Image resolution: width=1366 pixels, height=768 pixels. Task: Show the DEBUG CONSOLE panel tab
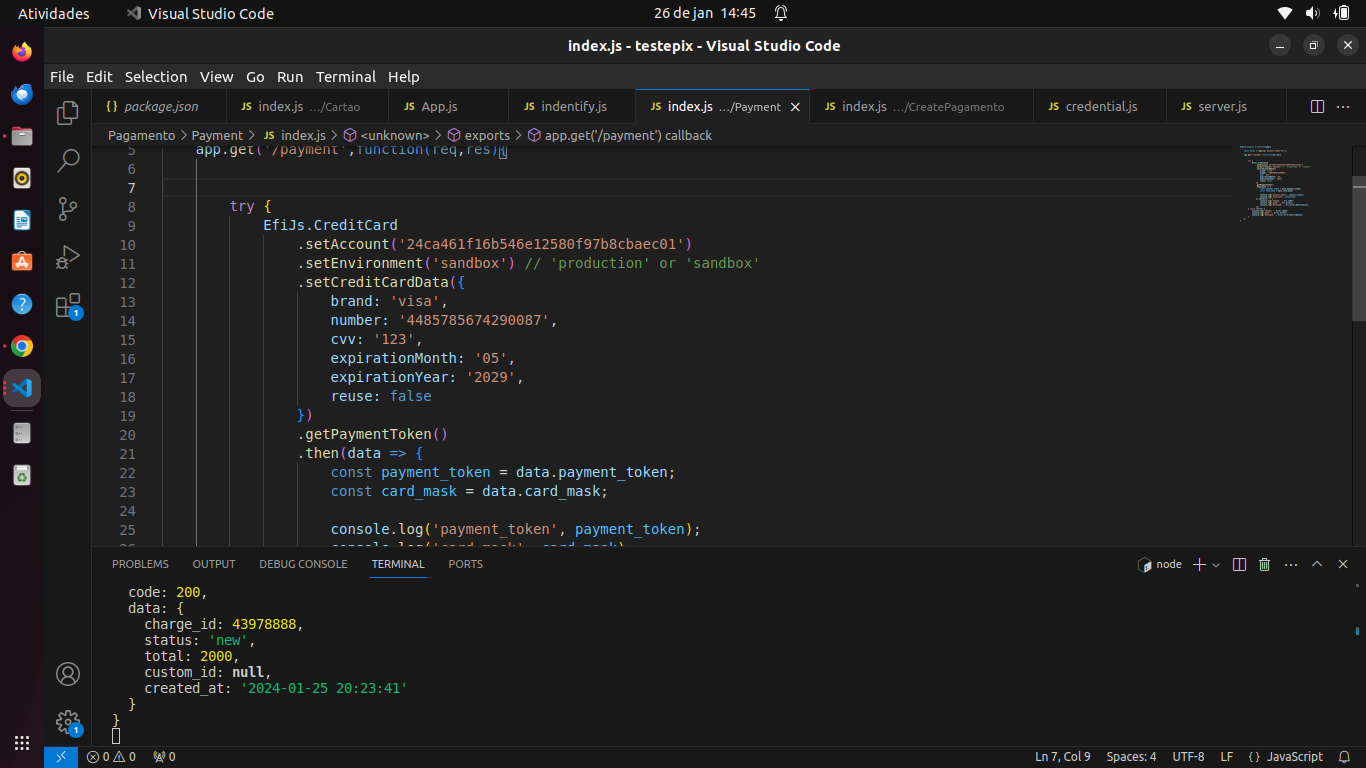click(x=303, y=564)
